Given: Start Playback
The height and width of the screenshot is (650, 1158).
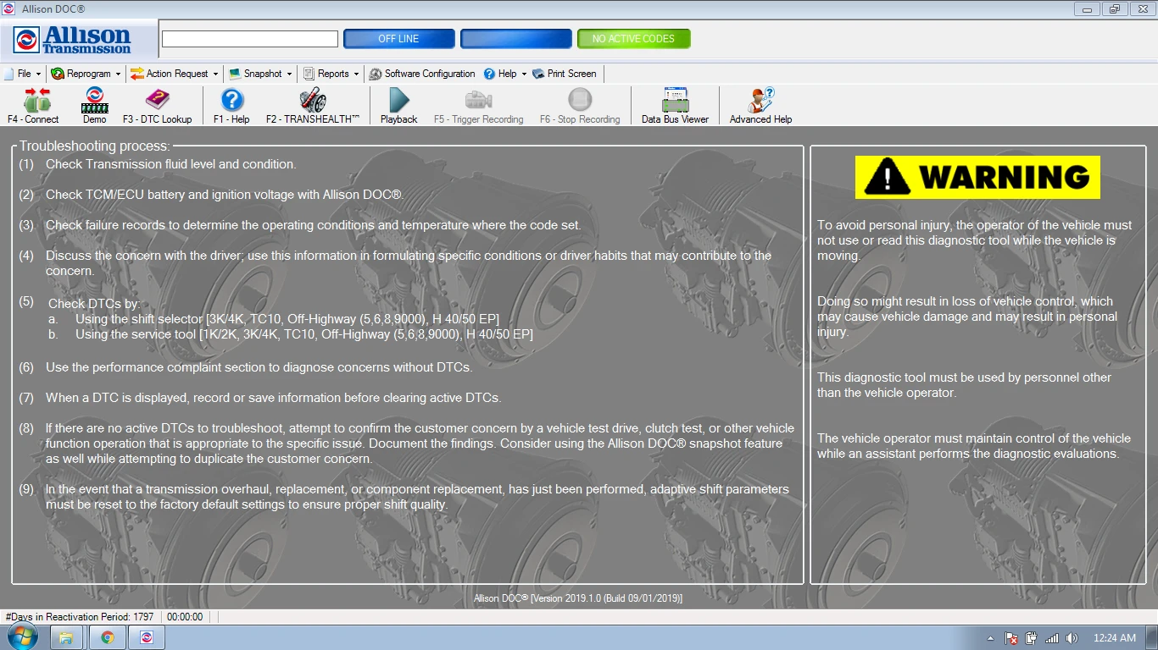Looking at the screenshot, I should (x=399, y=105).
